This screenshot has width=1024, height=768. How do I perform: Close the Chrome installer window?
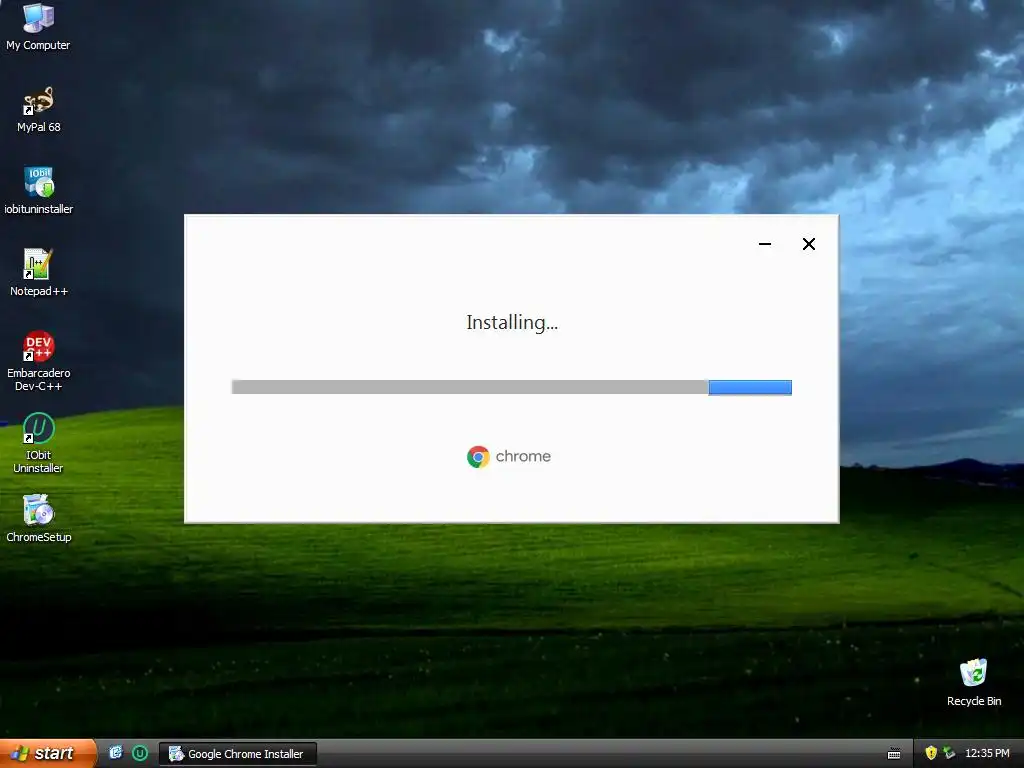(x=808, y=244)
